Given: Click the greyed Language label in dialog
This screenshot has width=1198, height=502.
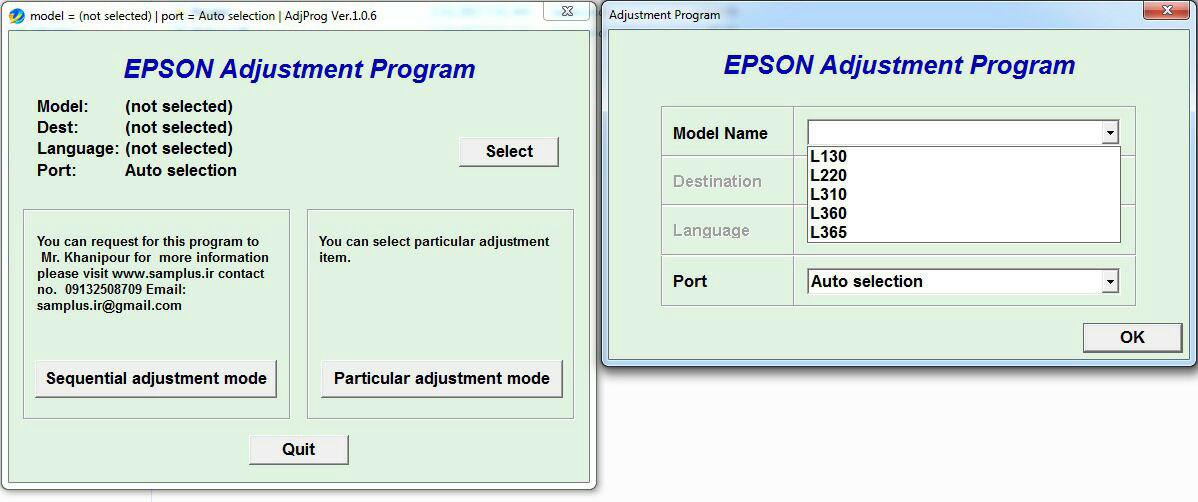Looking at the screenshot, I should point(711,231).
